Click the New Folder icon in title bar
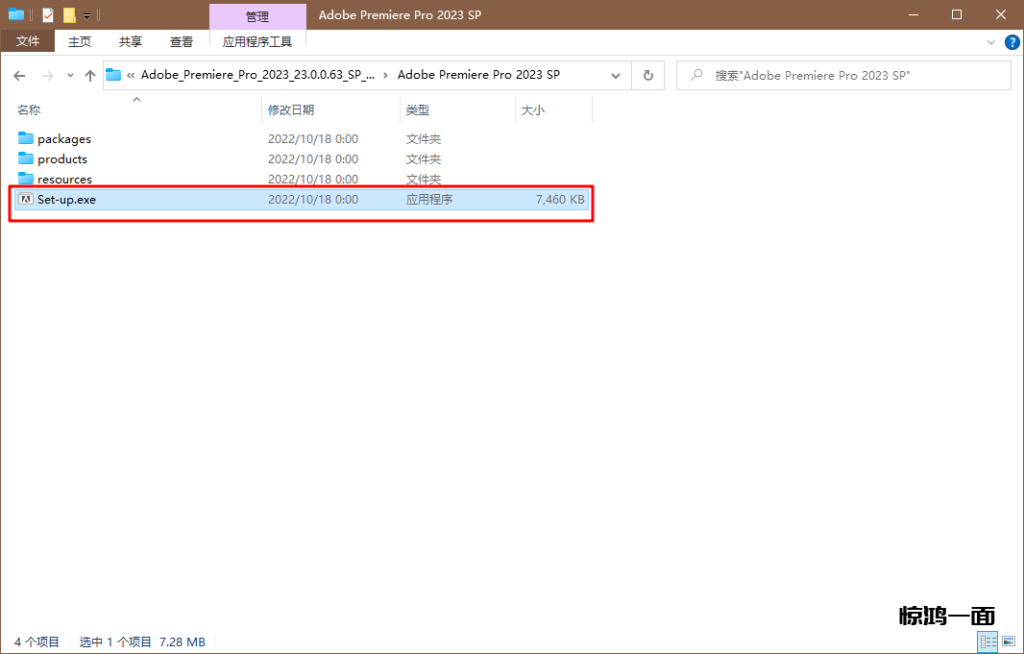Viewport: 1024px width, 654px height. pos(69,15)
